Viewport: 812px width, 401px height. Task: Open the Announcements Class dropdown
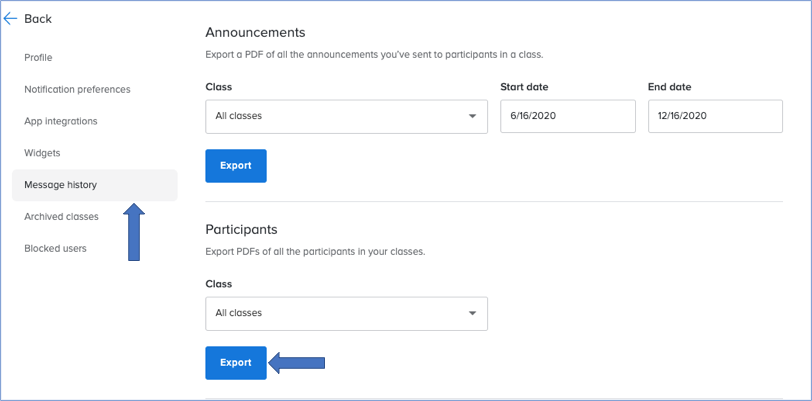(x=346, y=117)
